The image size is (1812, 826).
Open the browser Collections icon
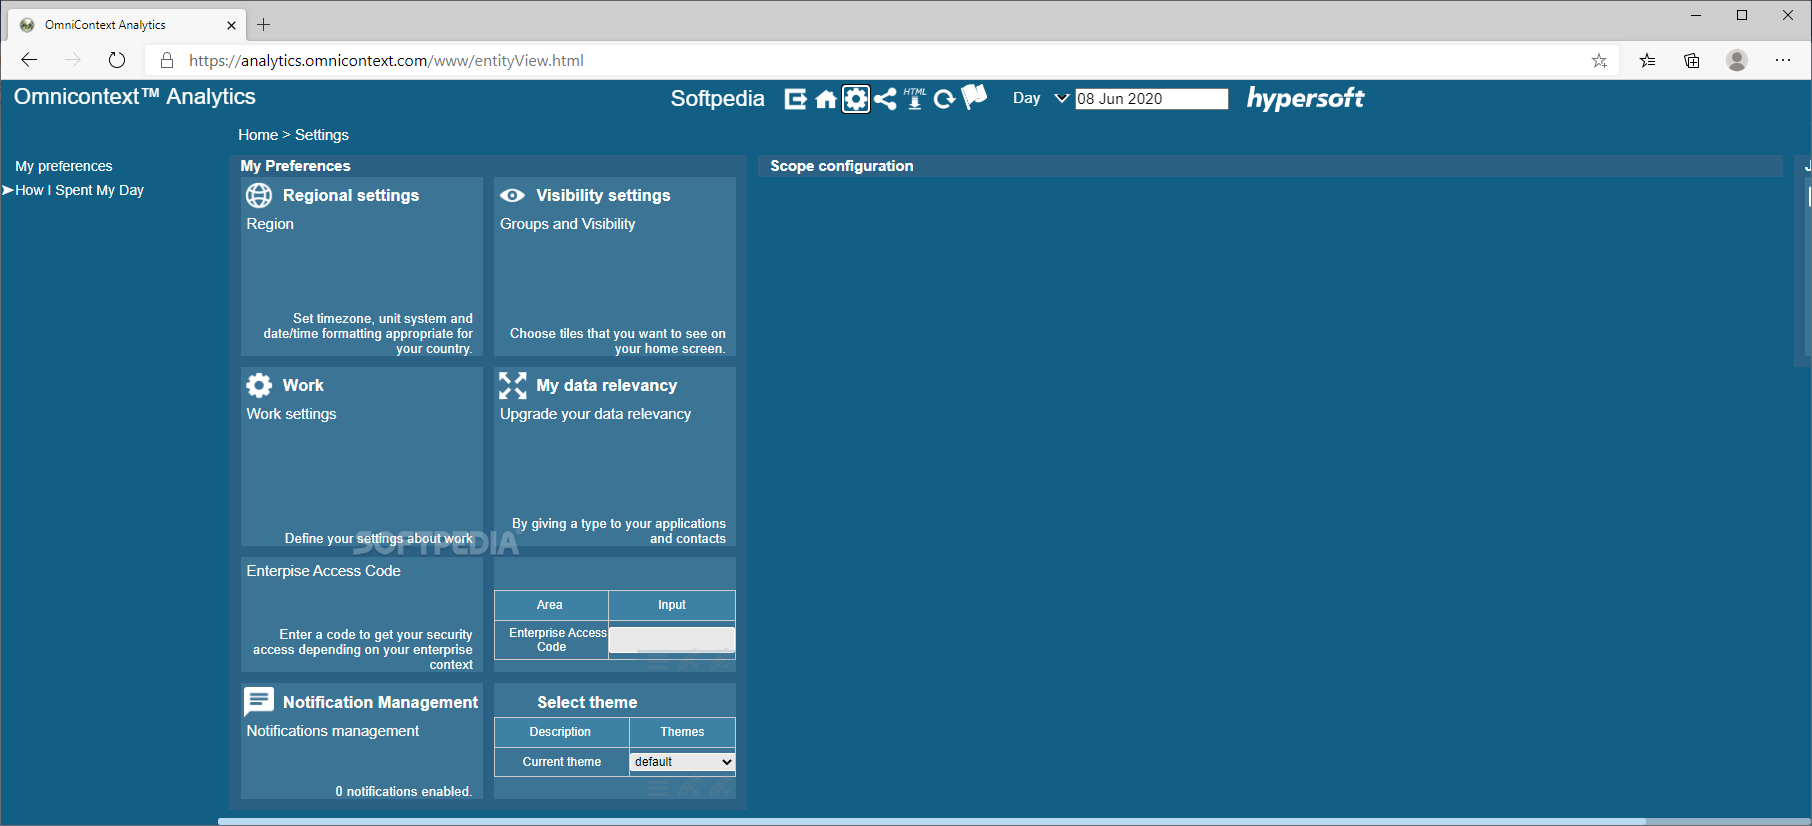pyautogui.click(x=1692, y=61)
